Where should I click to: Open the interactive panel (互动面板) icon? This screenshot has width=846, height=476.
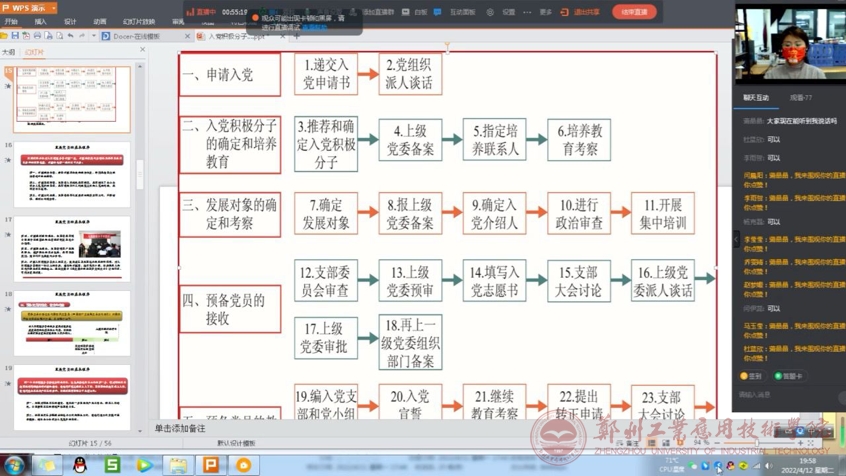point(438,12)
